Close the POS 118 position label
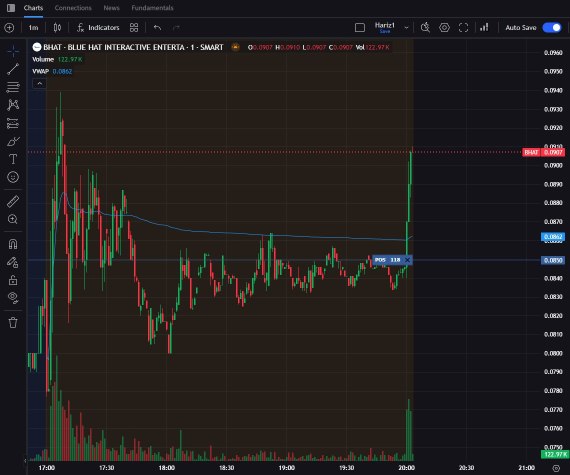This screenshot has height=475, width=570. click(408, 260)
